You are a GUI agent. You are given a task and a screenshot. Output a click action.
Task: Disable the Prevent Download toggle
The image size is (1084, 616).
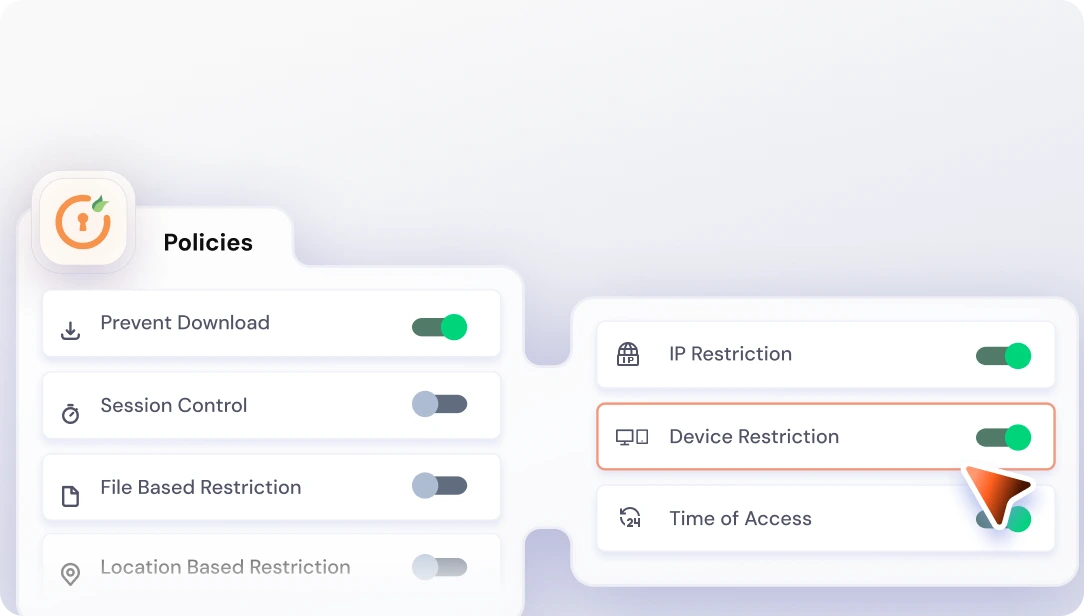click(439, 326)
